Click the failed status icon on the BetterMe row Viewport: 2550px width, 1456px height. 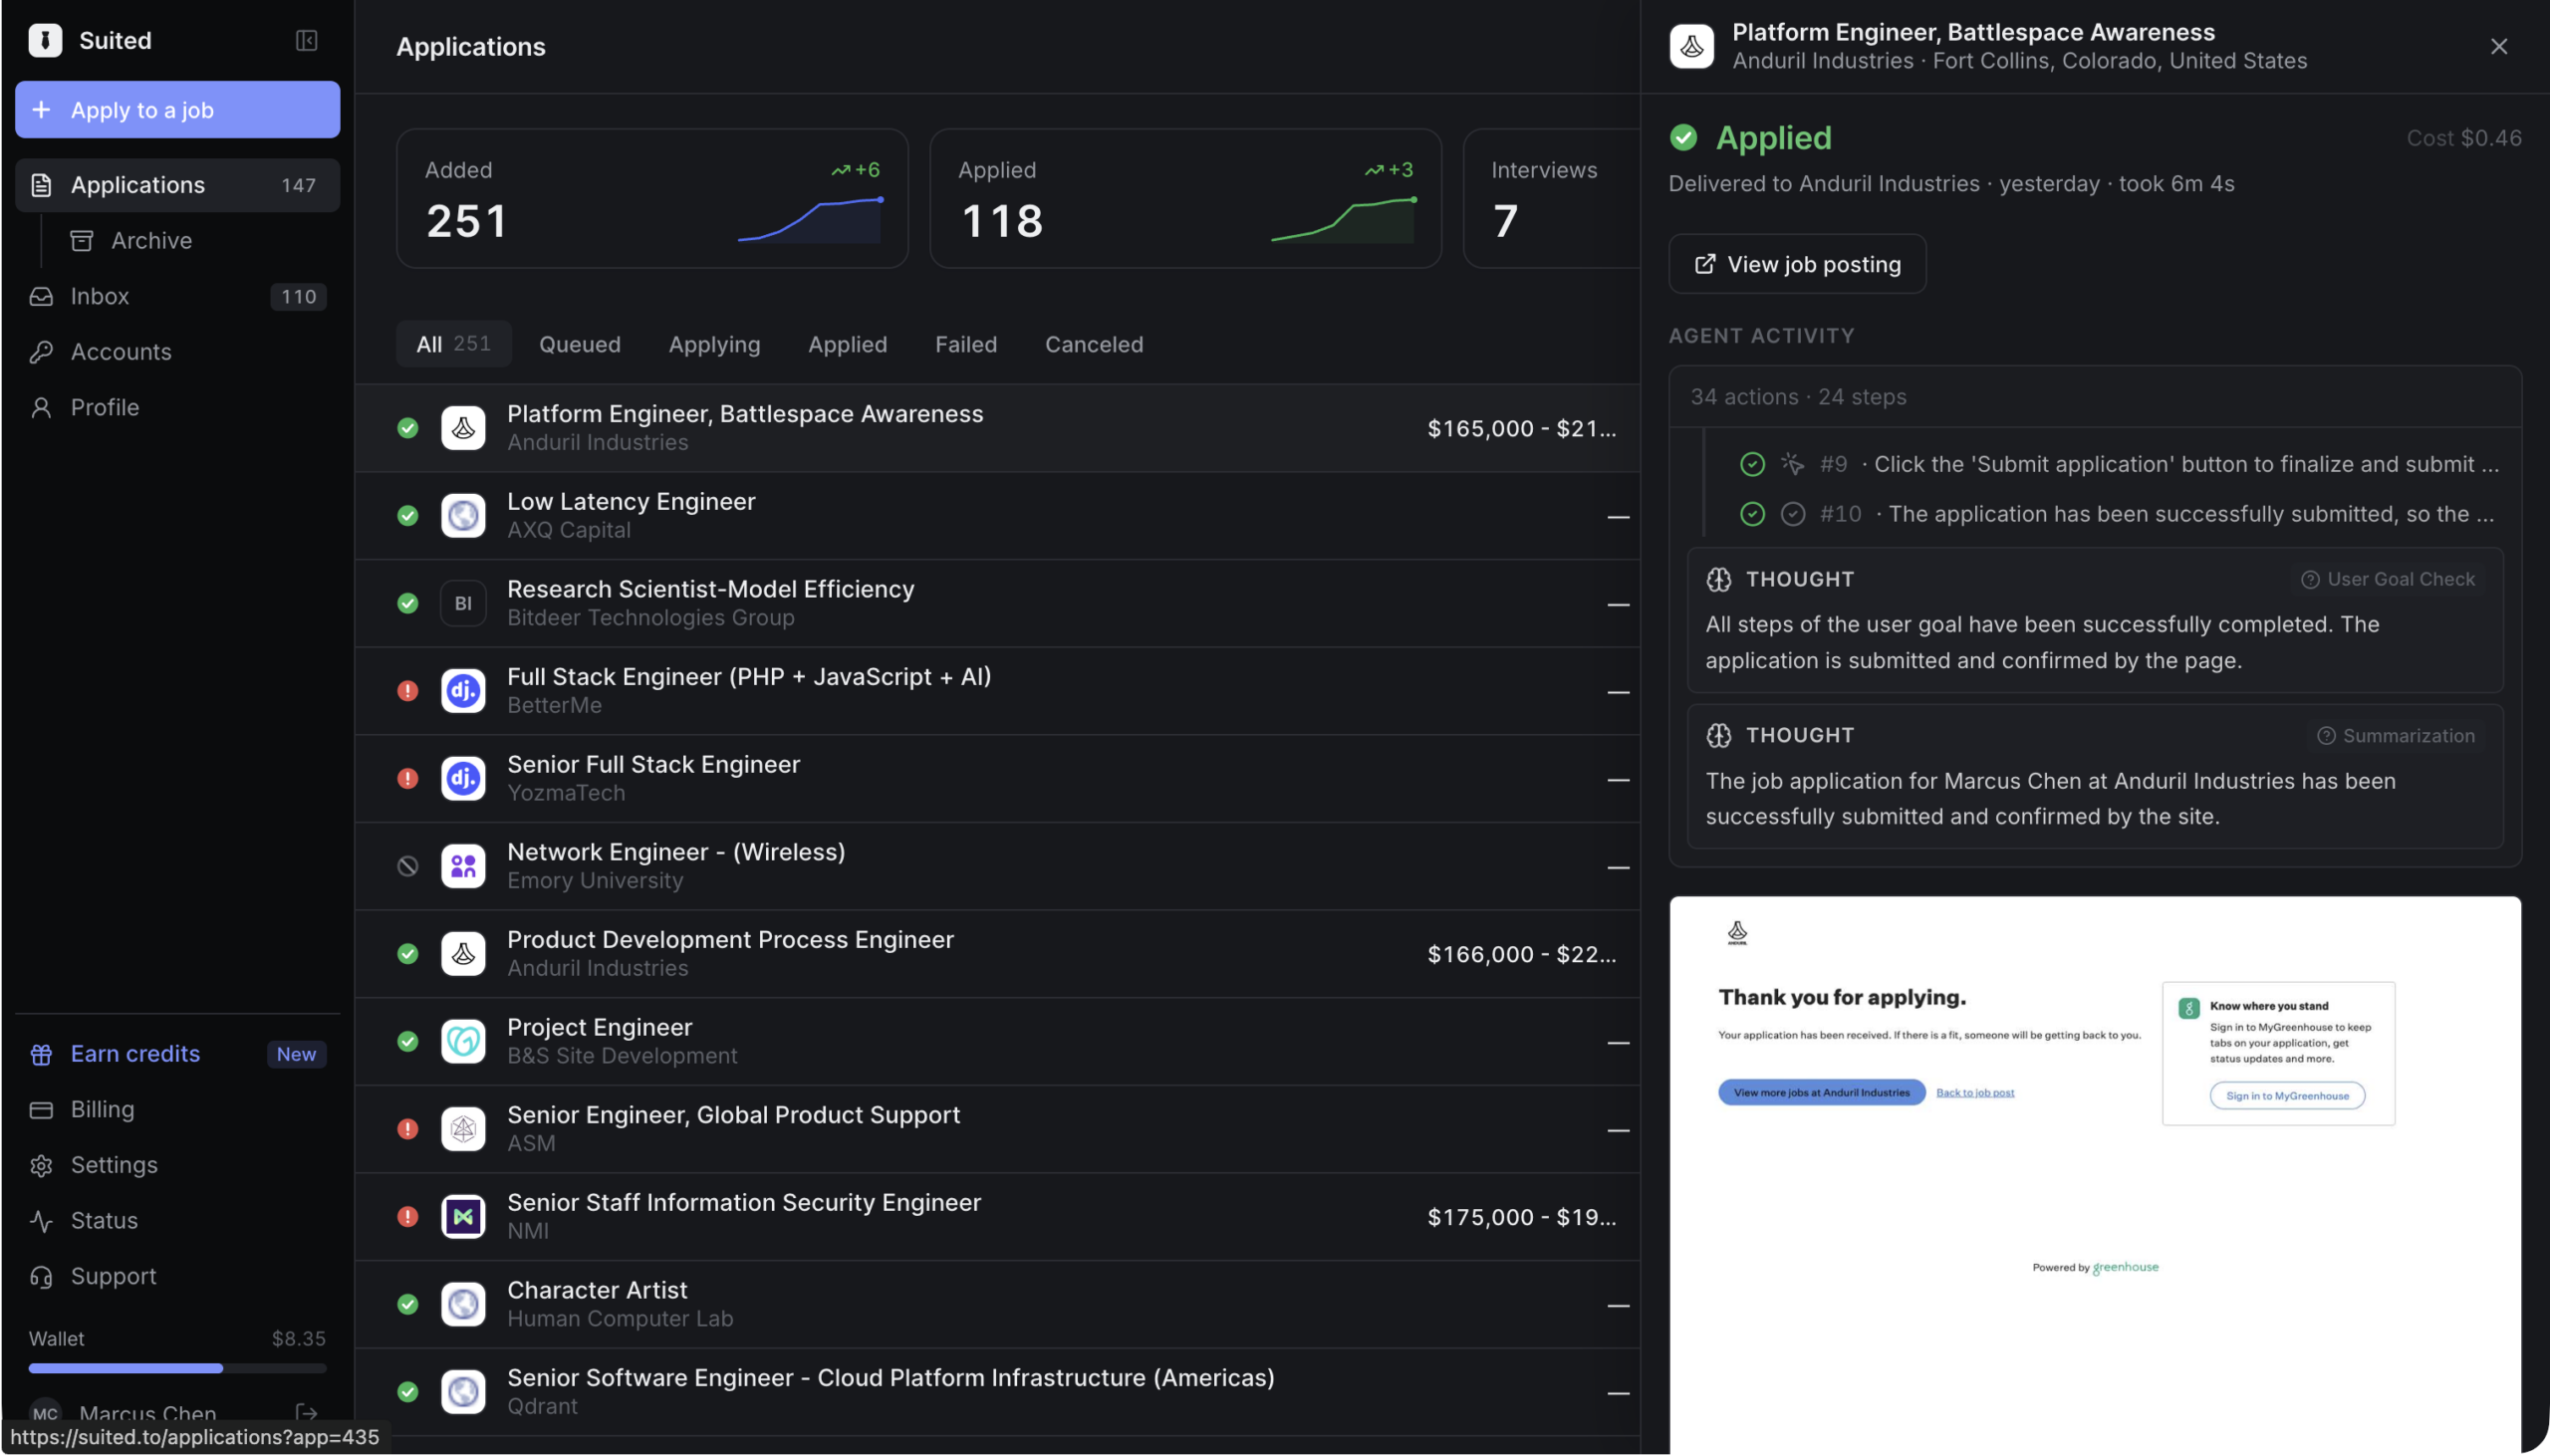pyautogui.click(x=408, y=691)
